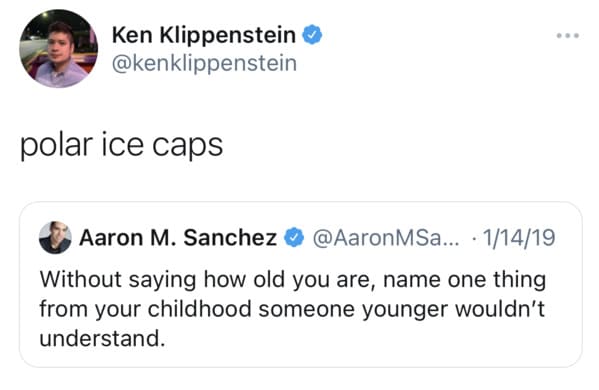
Task: Open the 1/14/19 timestamp of the quoted tweet
Action: (519, 238)
